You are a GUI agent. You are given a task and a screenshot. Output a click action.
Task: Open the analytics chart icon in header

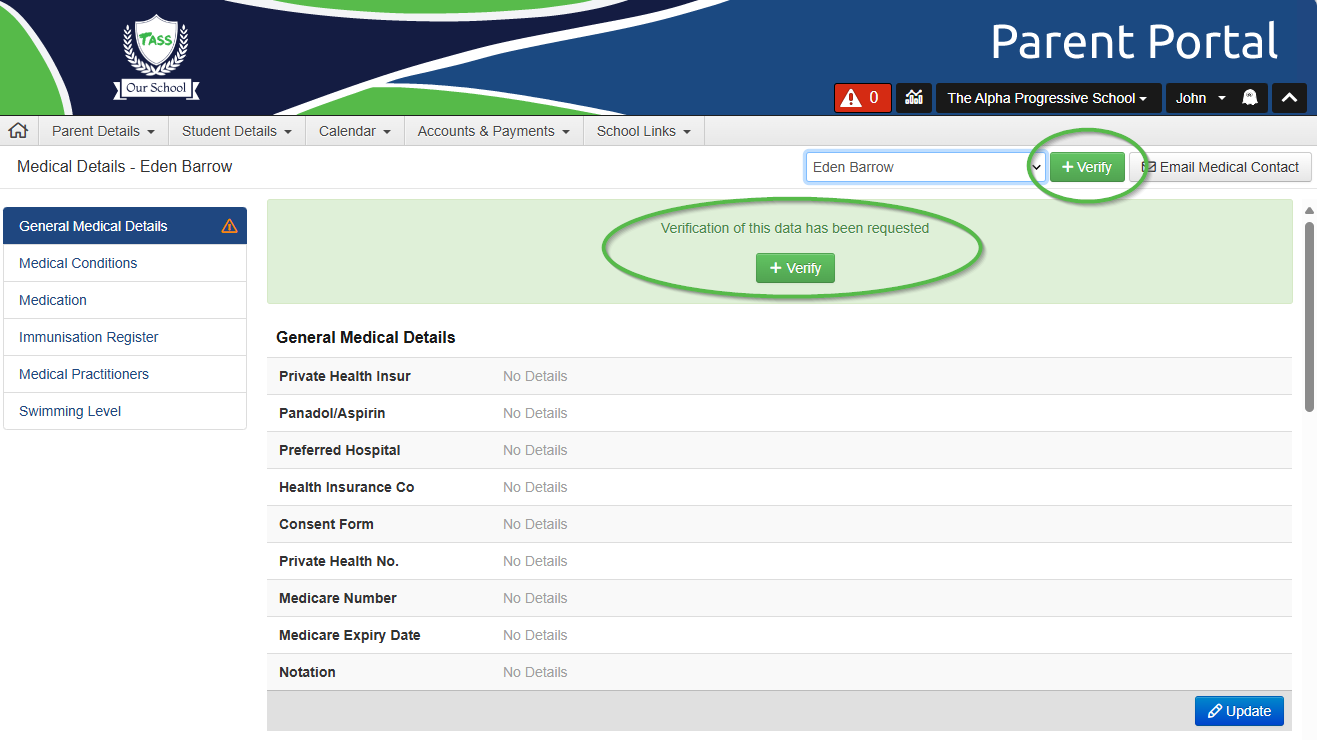point(914,98)
